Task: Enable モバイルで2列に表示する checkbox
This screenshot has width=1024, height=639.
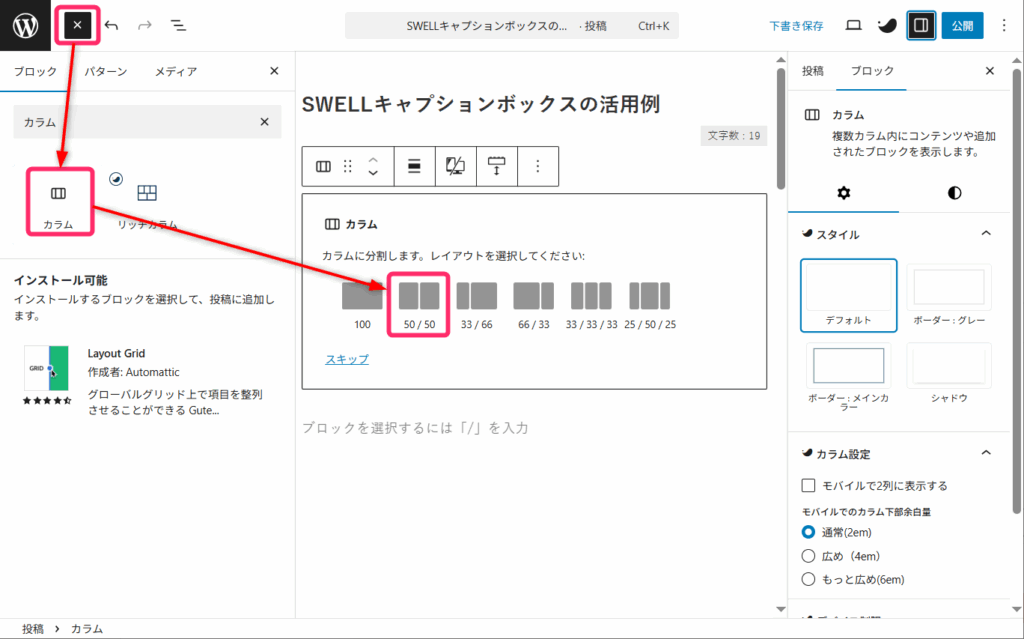Action: tap(808, 485)
